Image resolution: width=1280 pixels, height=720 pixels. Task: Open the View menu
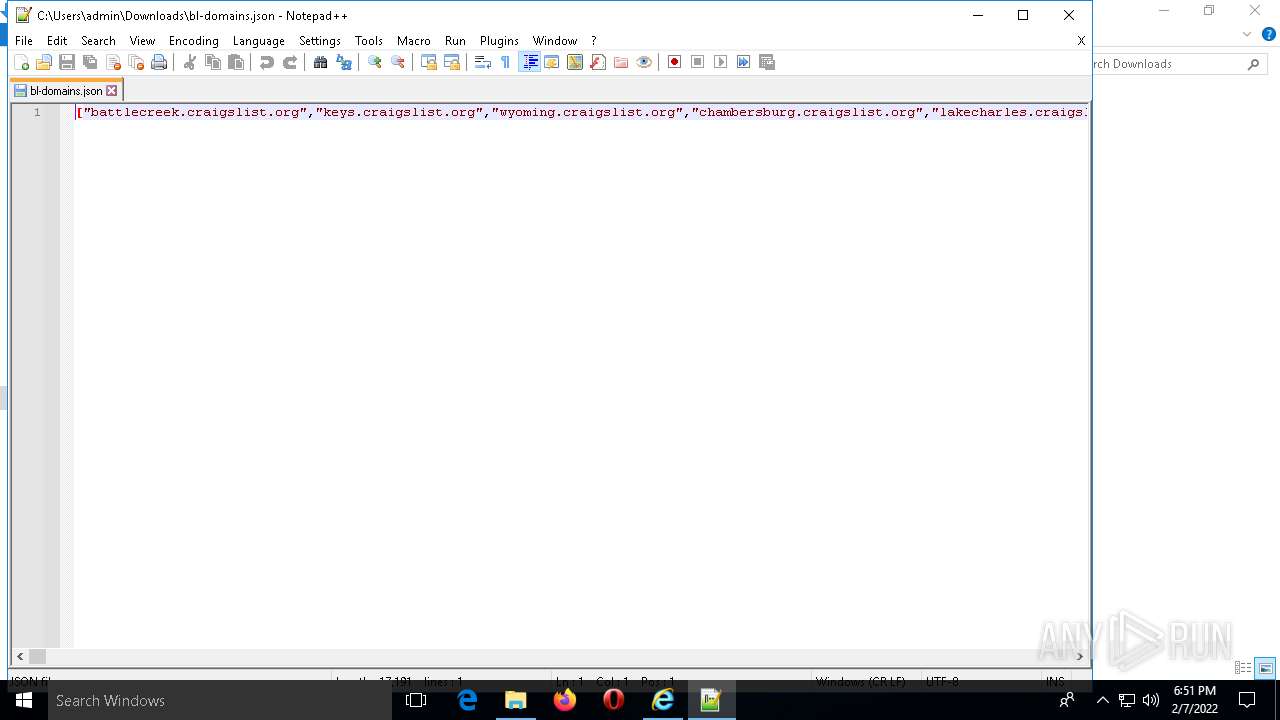click(x=142, y=41)
